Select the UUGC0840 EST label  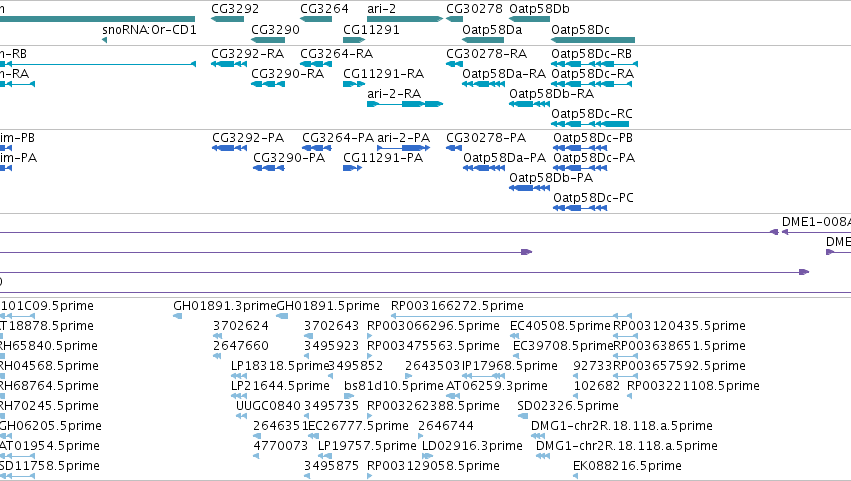point(268,406)
